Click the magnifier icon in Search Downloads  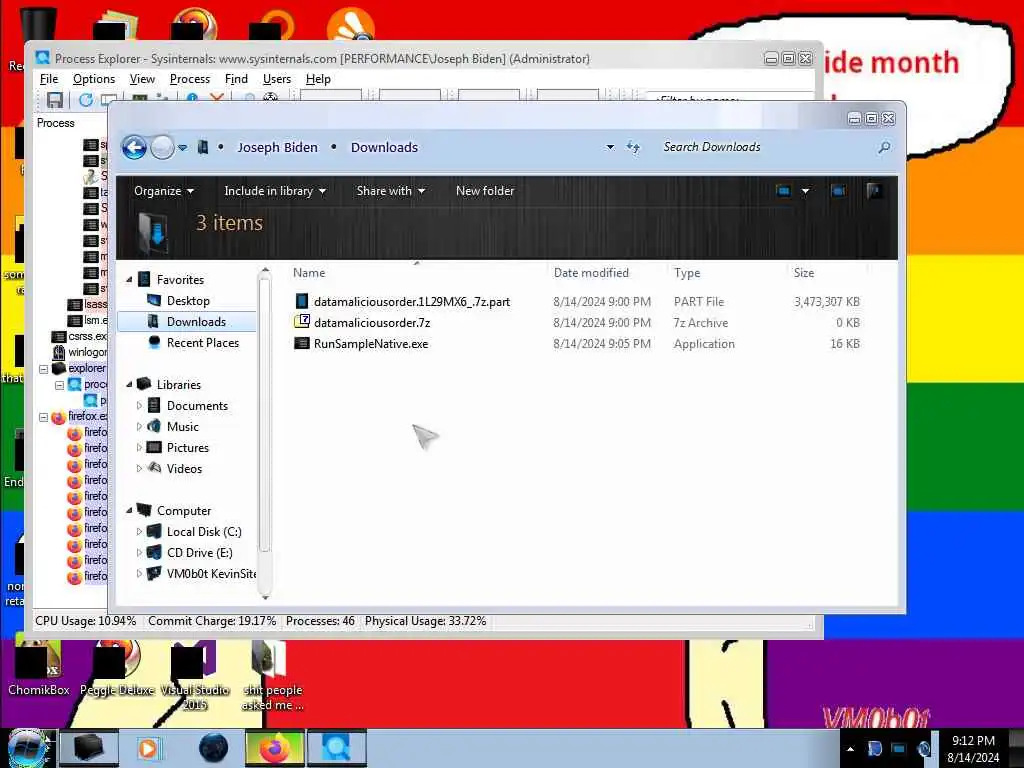[884, 147]
